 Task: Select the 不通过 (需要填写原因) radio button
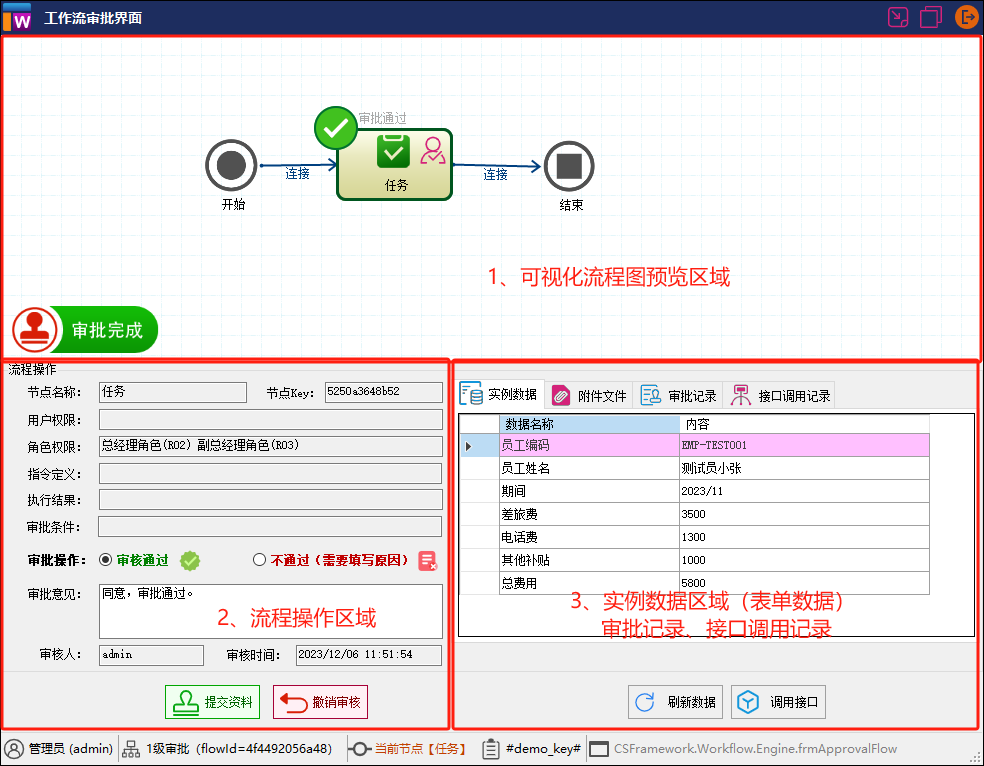pos(259,560)
